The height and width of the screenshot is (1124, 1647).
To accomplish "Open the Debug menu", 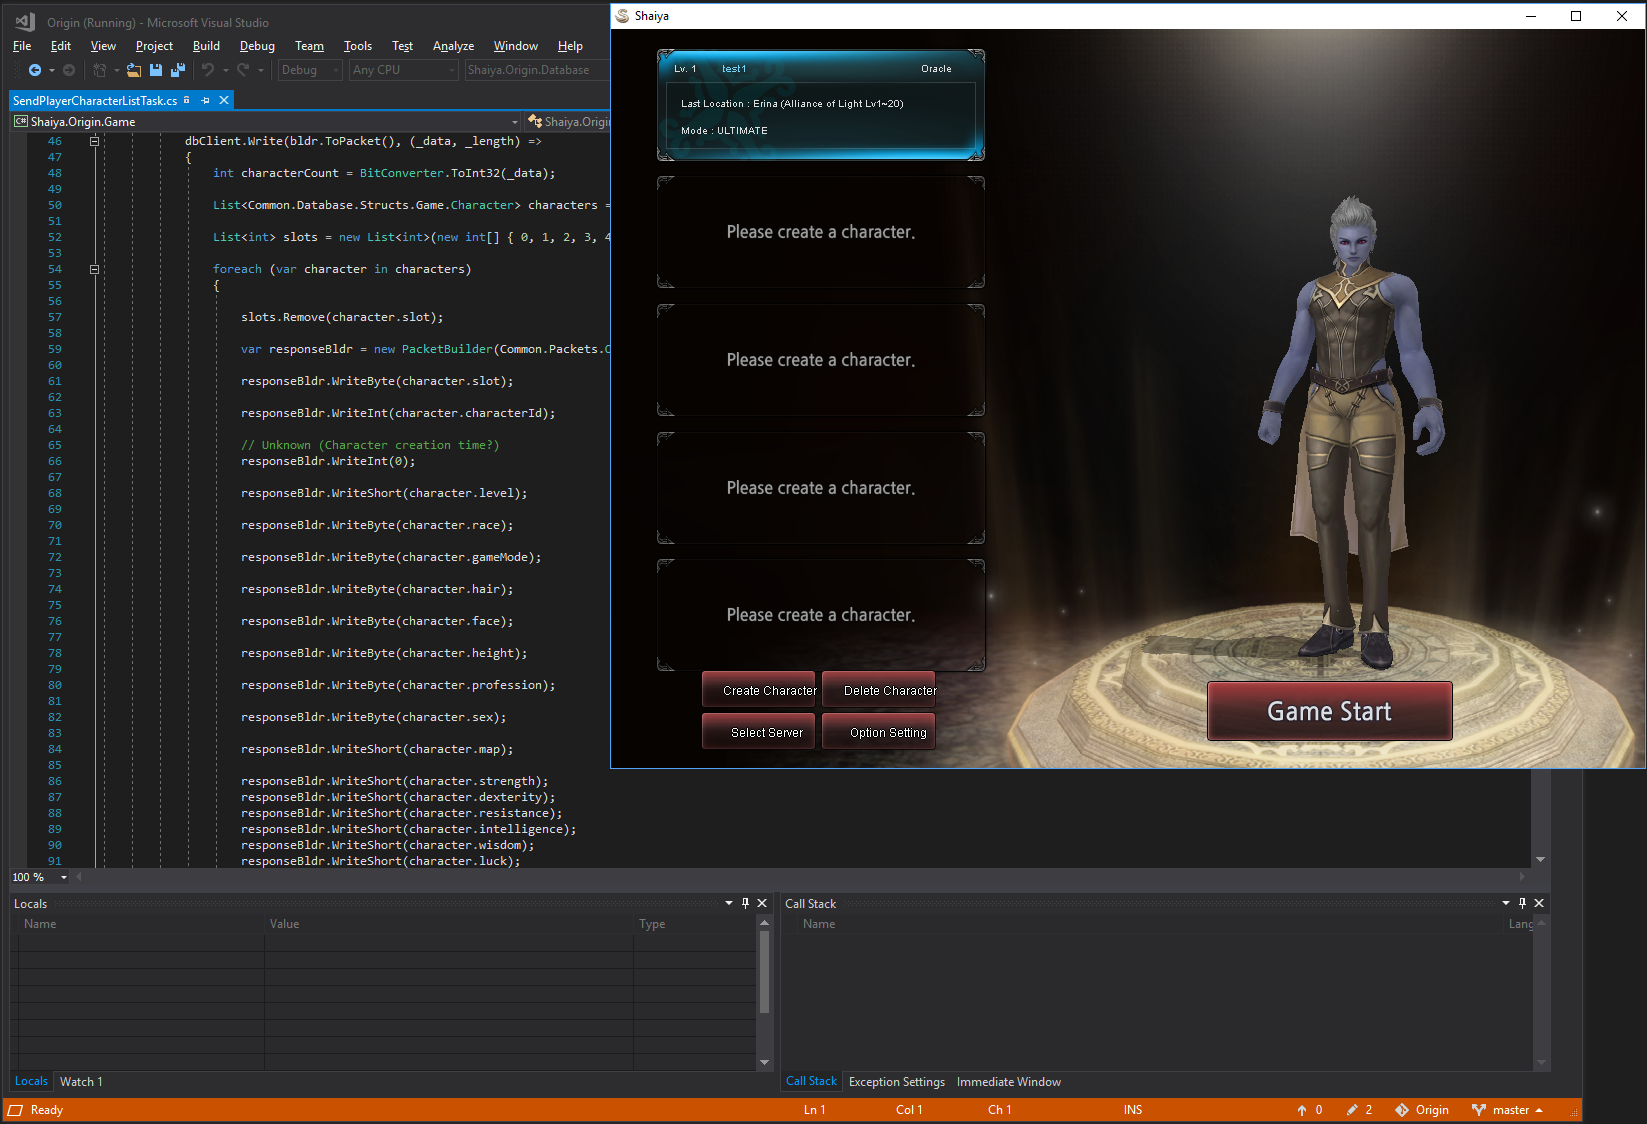I will tap(257, 46).
